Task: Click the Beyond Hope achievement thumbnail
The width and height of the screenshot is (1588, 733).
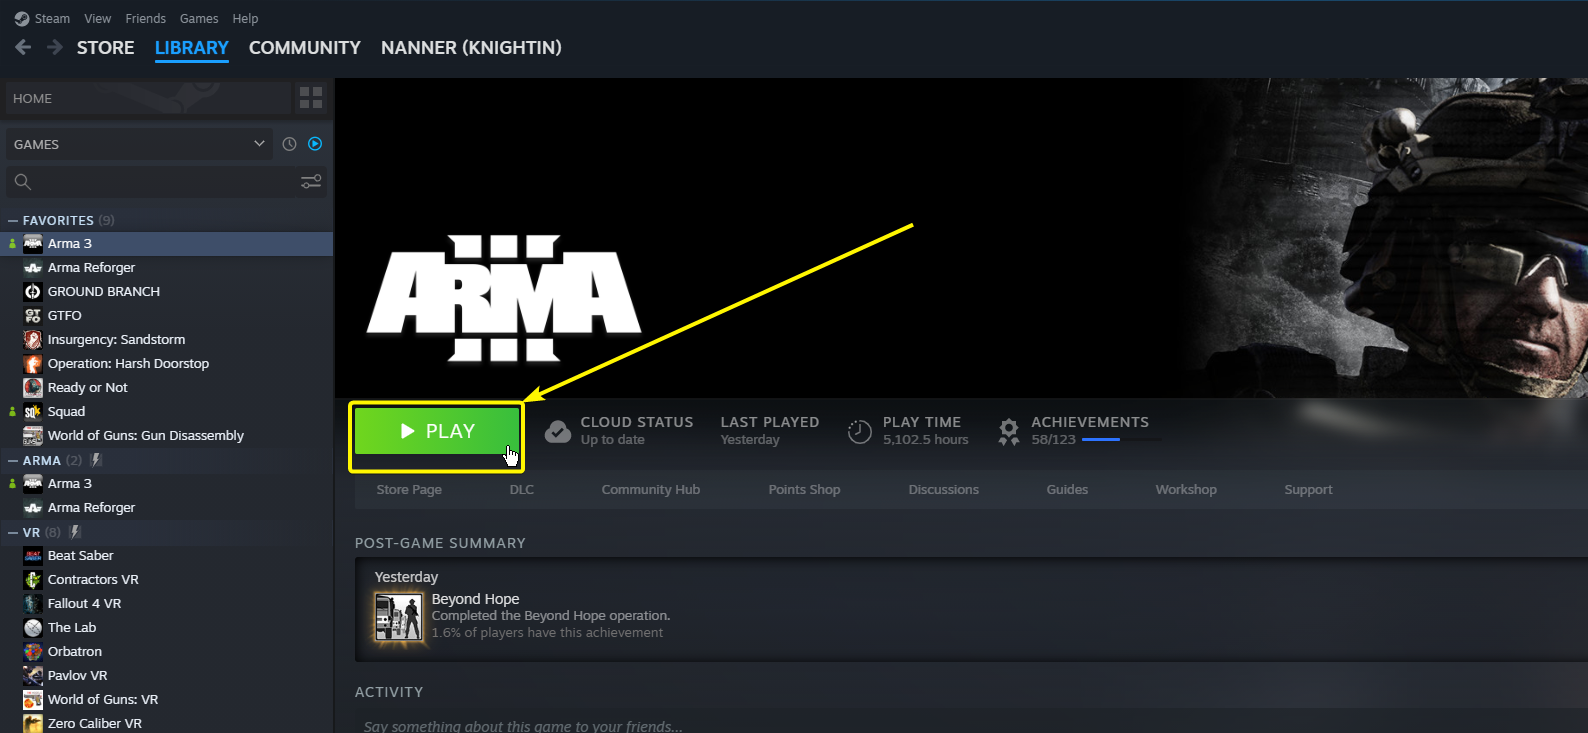Action: [x=398, y=616]
